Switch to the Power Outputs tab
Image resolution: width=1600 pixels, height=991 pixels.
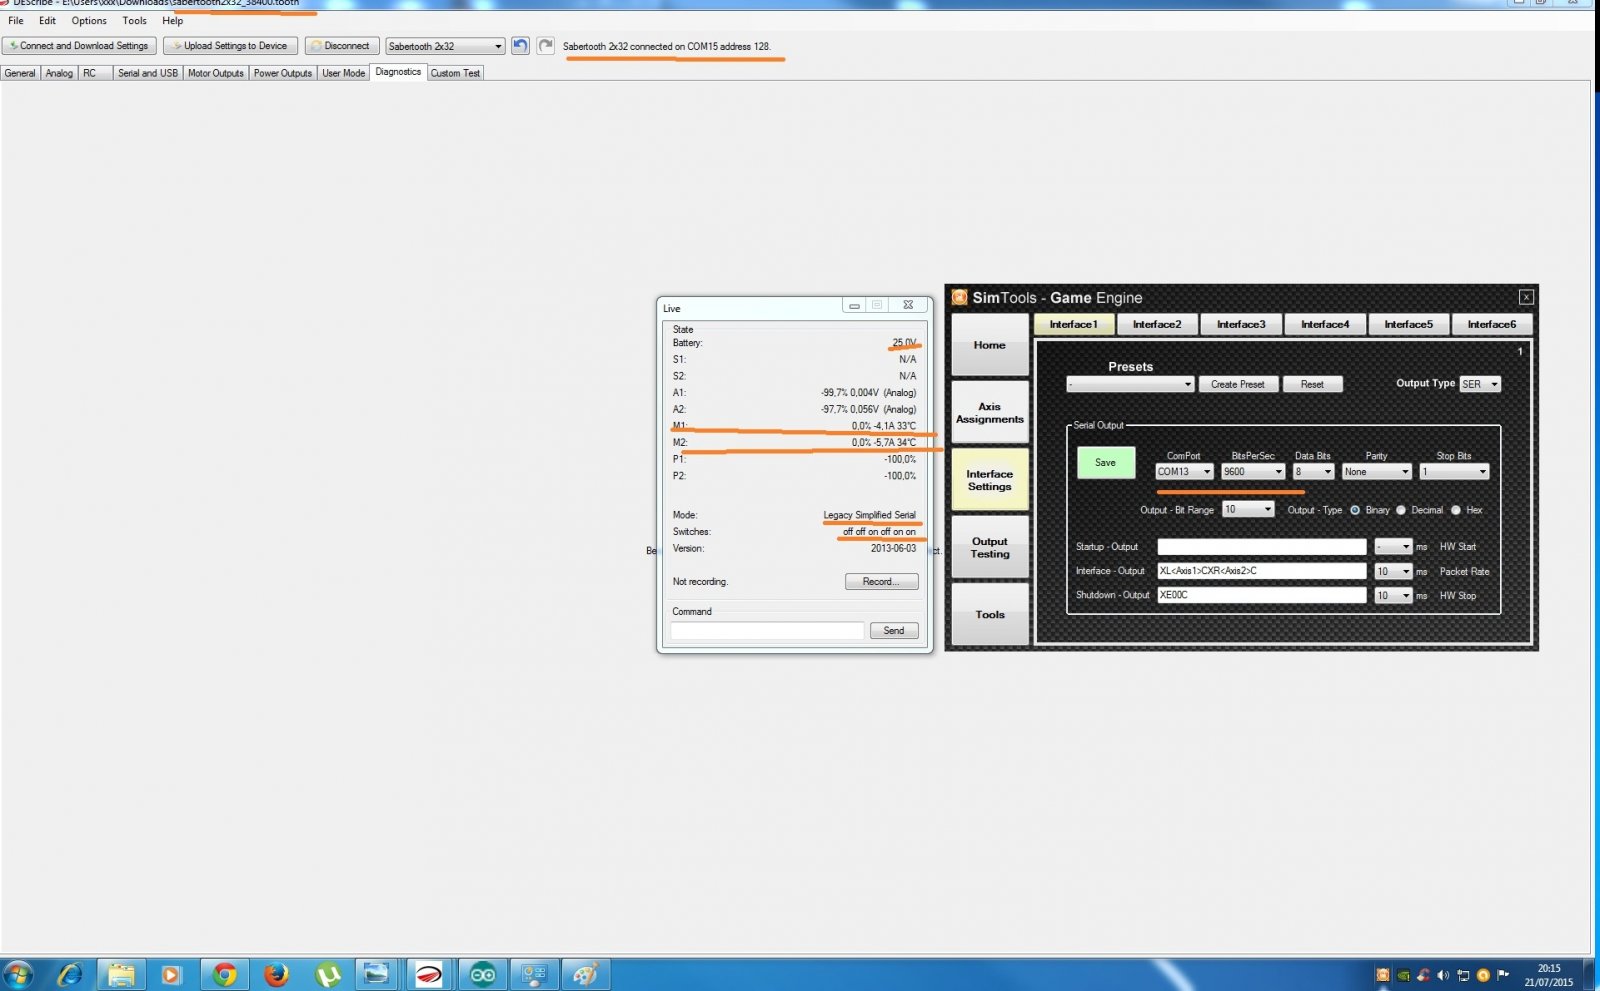[283, 73]
